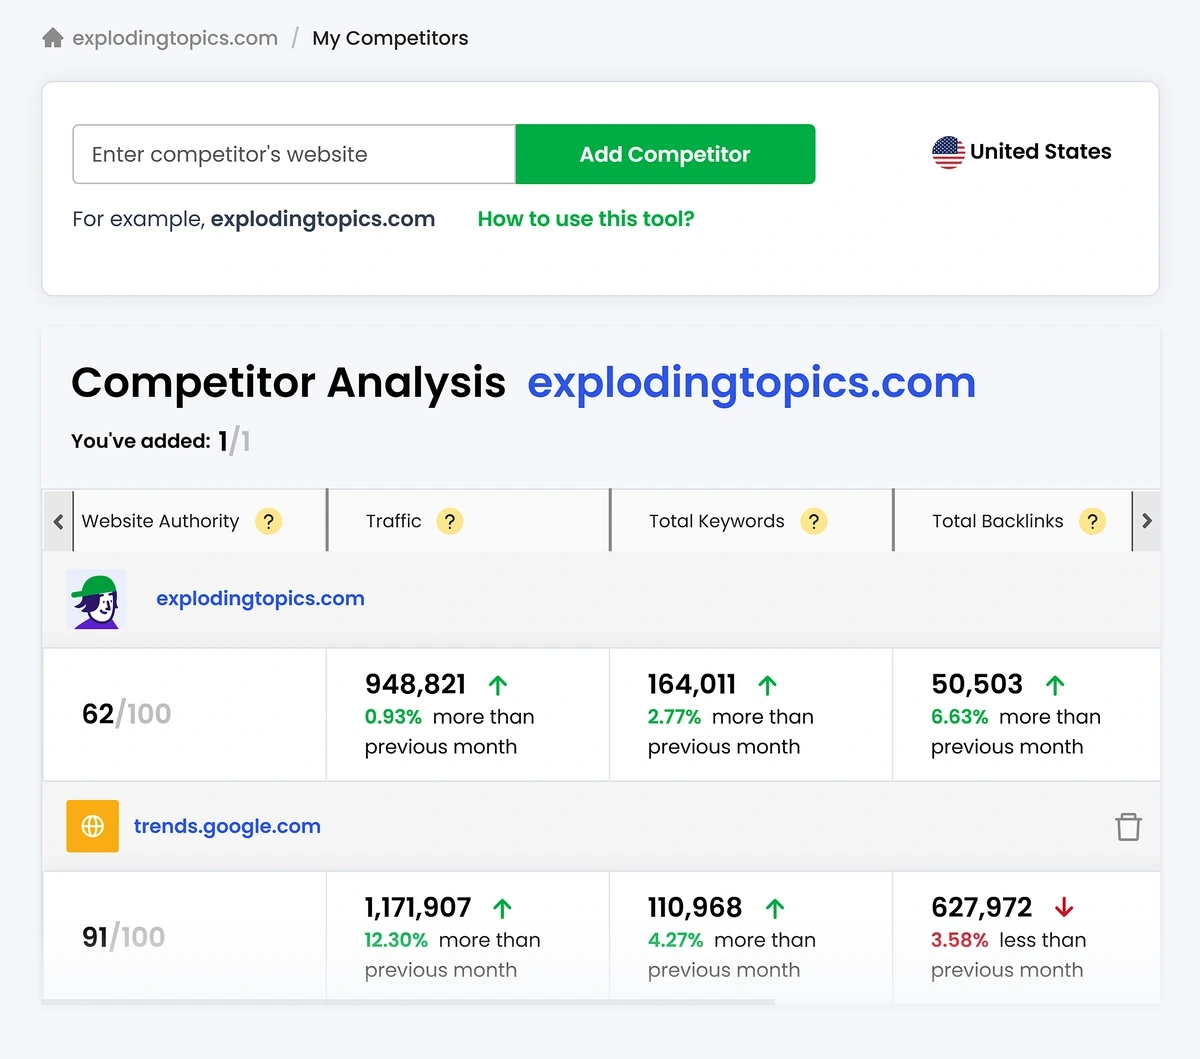
Task: Click Traffic column header
Action: coord(393,521)
